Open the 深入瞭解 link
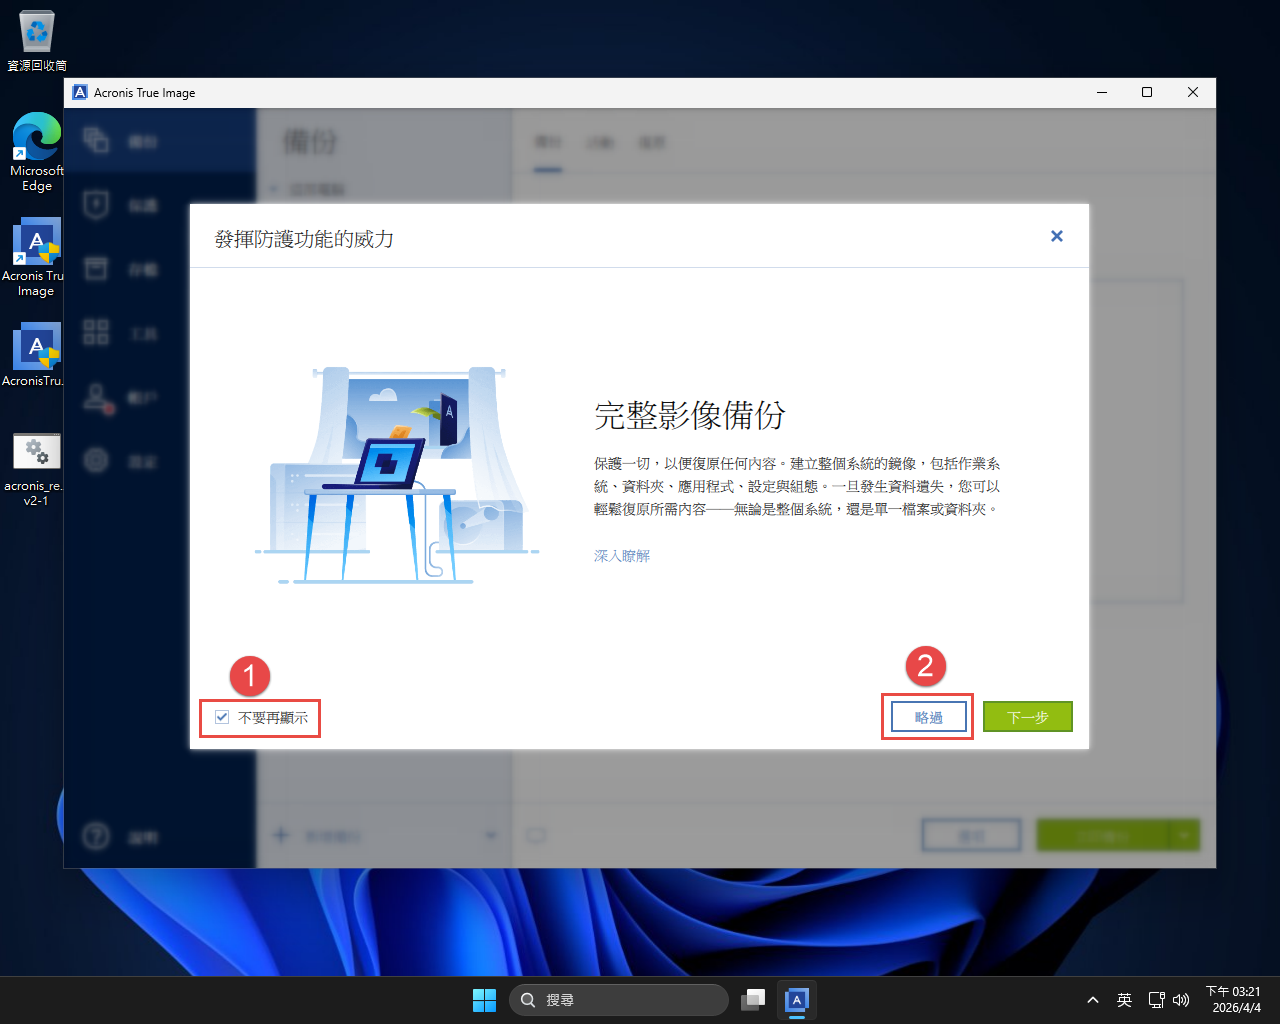The image size is (1280, 1024). (622, 556)
